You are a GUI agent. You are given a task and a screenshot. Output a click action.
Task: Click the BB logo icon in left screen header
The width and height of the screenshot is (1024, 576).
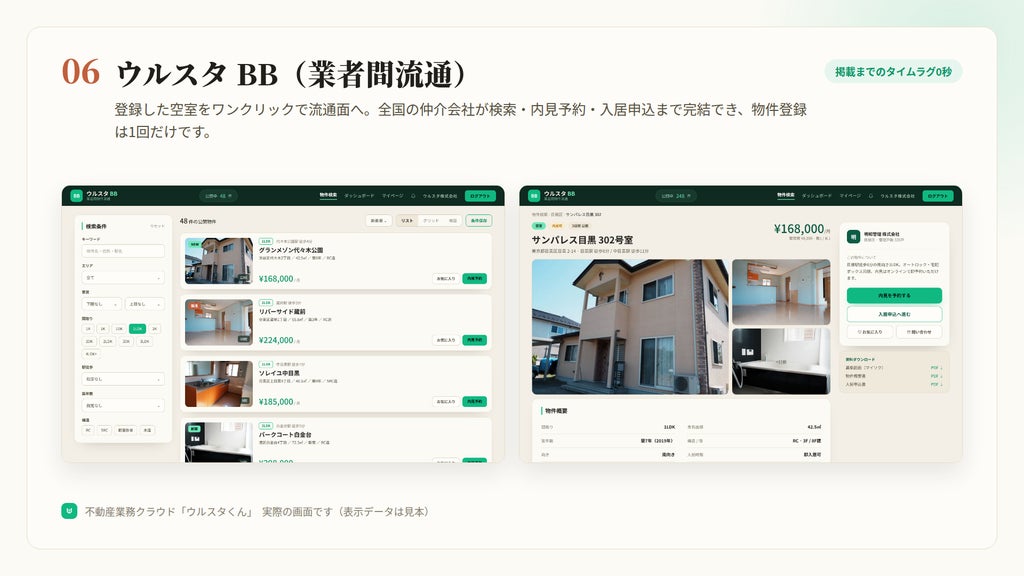[x=76, y=195]
